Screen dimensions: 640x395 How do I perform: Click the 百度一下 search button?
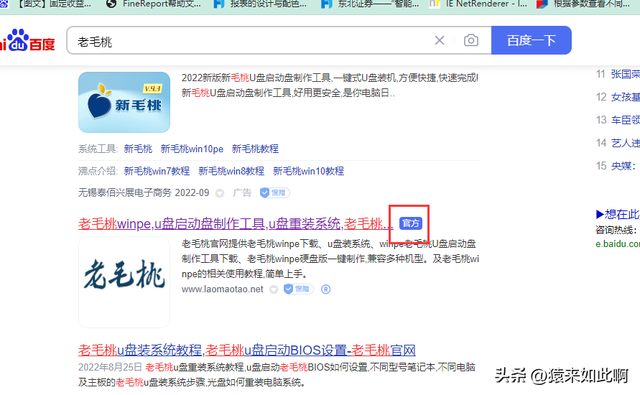pos(531,40)
